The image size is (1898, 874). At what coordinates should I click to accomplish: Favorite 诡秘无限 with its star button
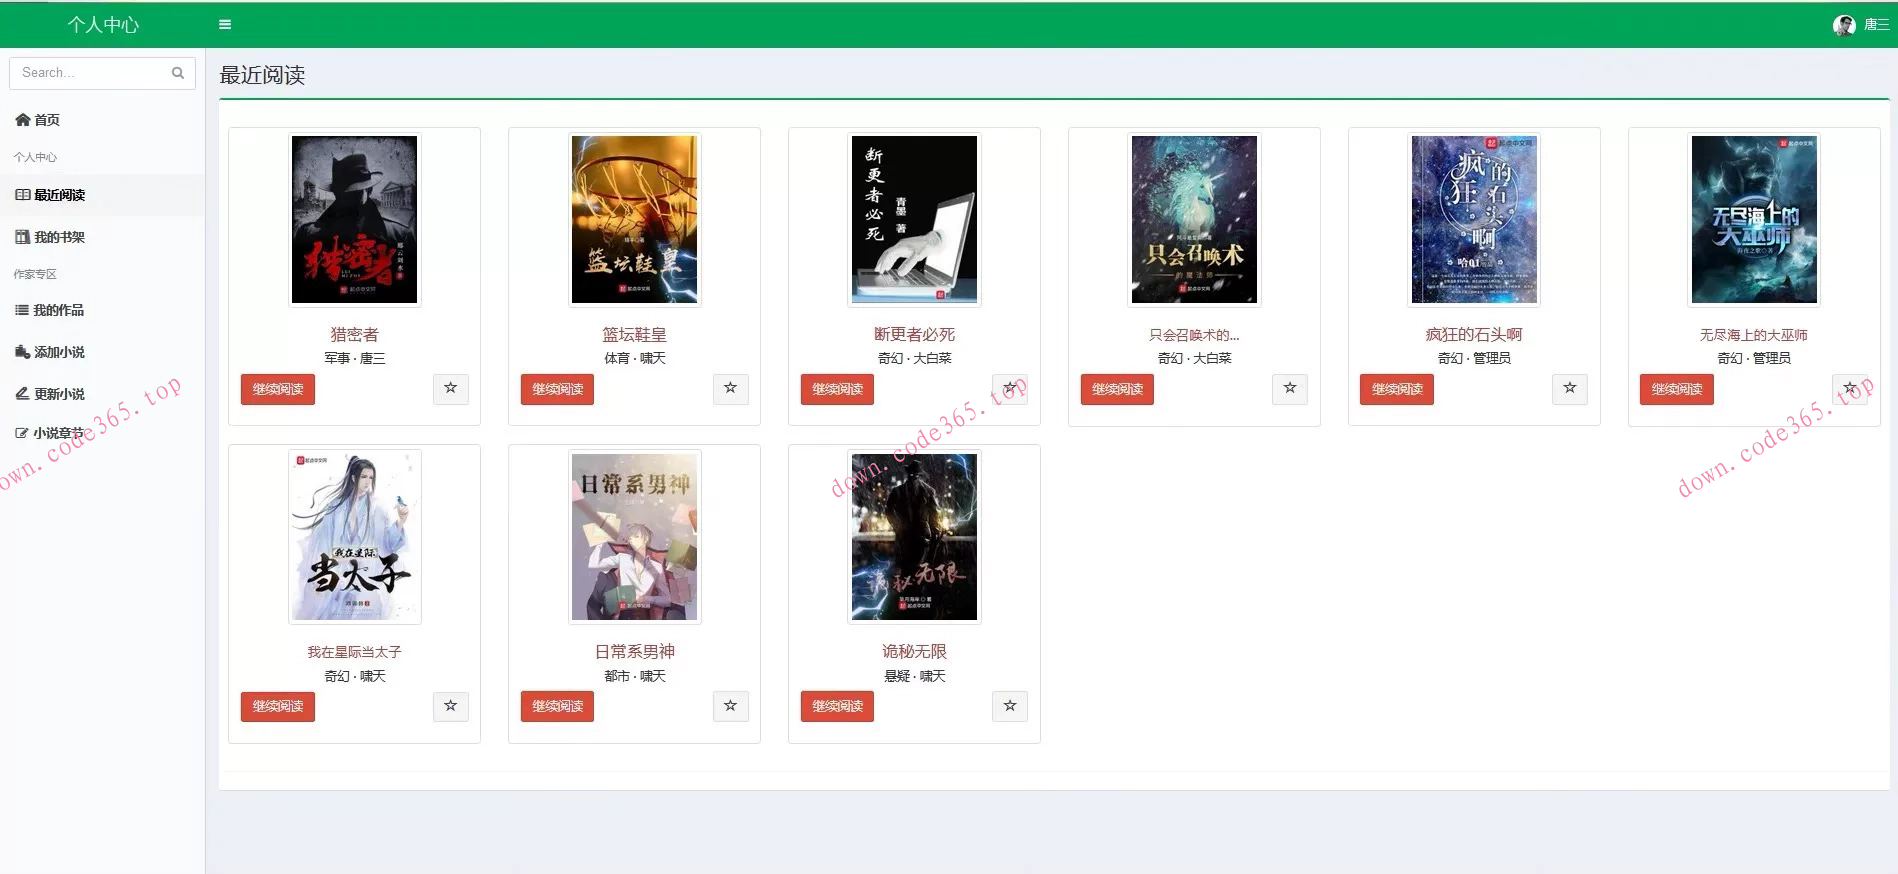point(1010,707)
